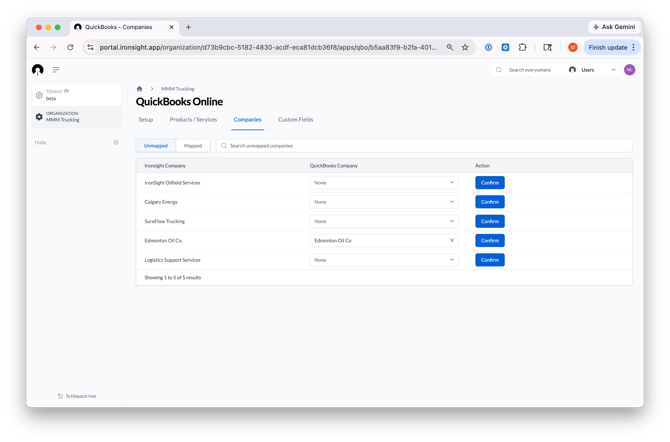
Task: Click the 1Password extension icon
Action: [x=488, y=47]
